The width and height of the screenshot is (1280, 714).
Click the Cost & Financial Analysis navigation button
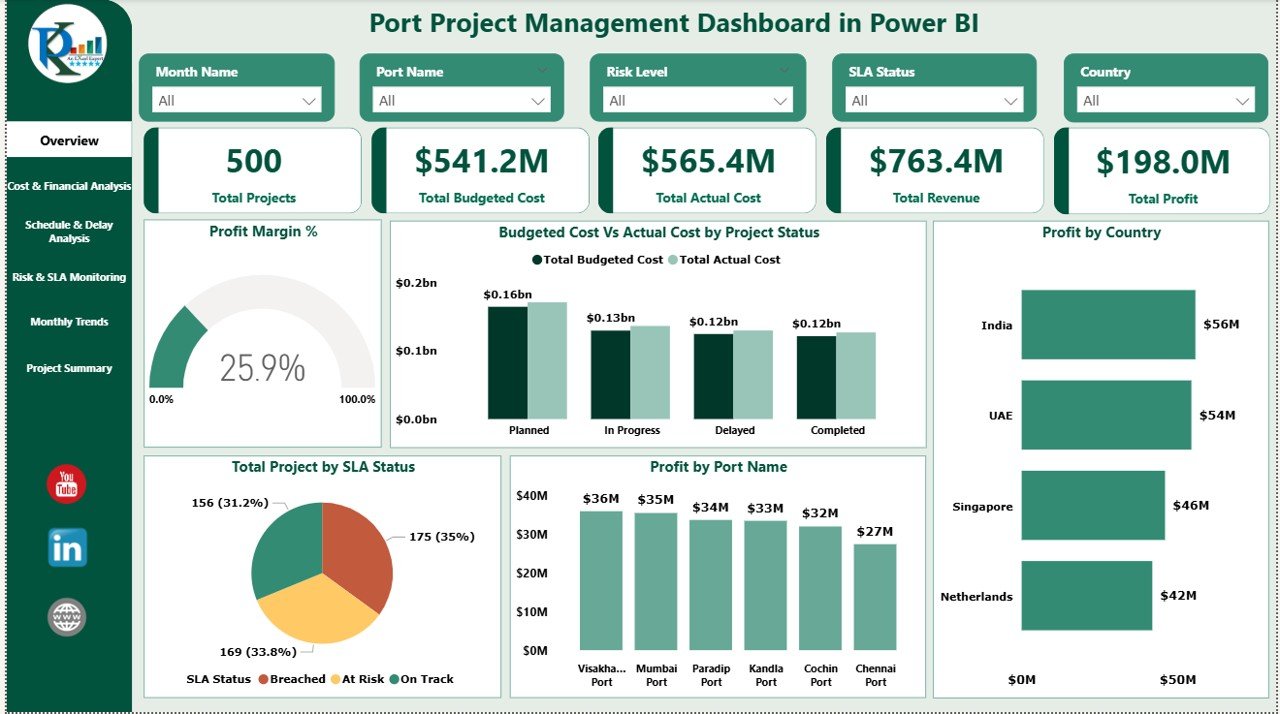click(67, 185)
